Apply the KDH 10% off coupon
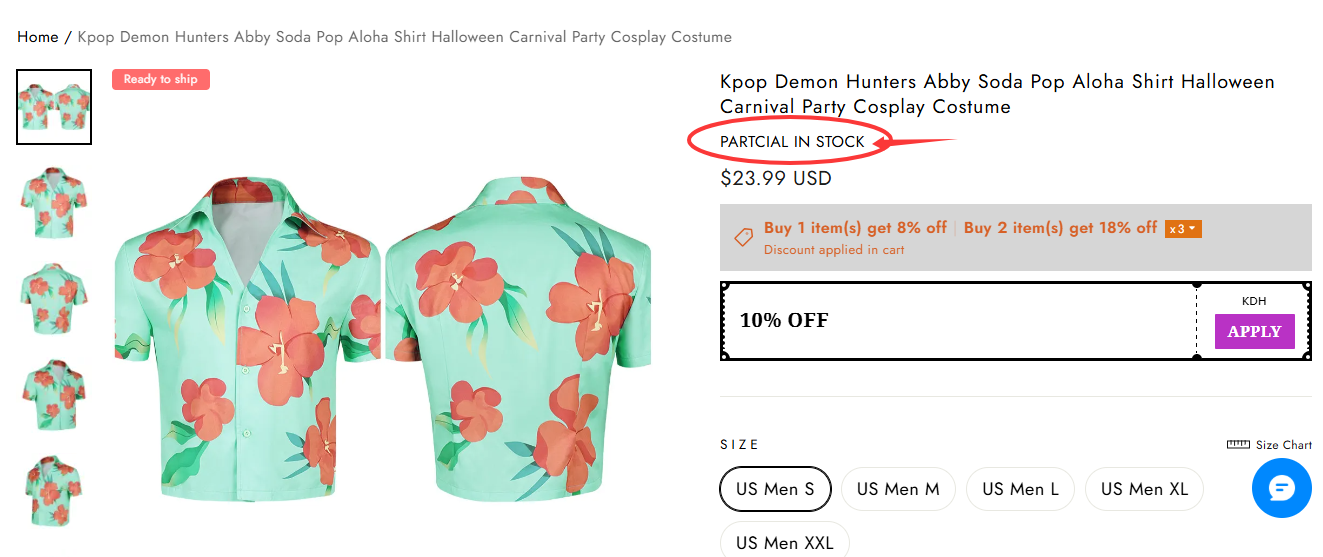Screen dimensions: 1323x557 [1254, 332]
